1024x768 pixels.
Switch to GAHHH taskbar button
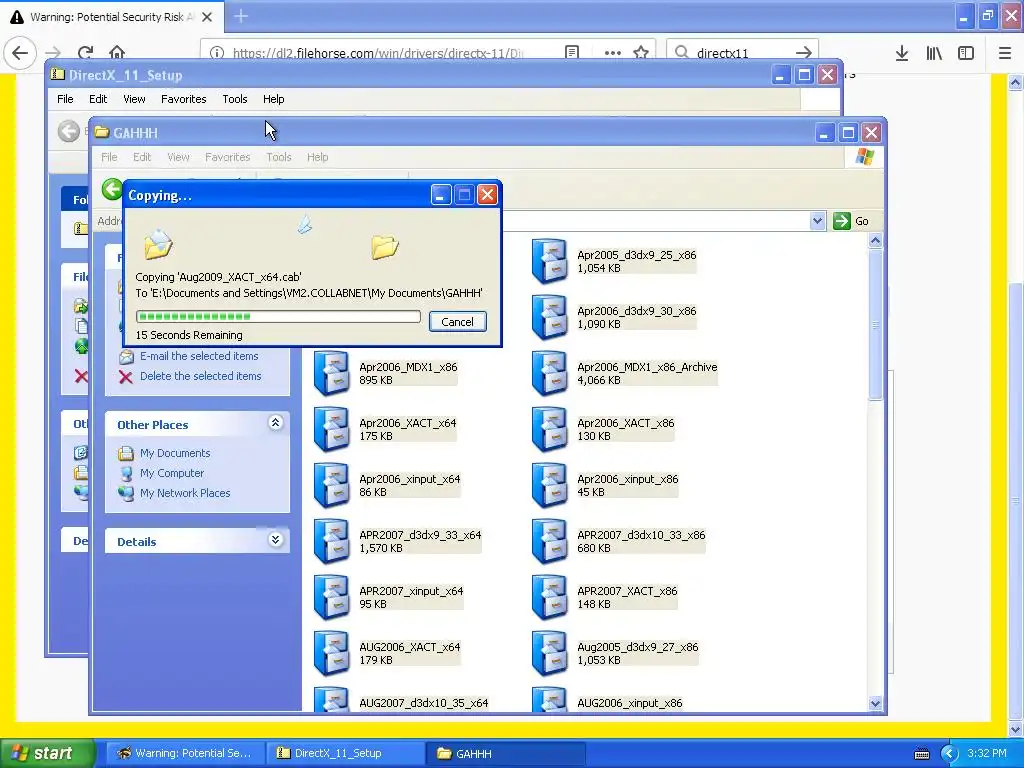click(504, 754)
